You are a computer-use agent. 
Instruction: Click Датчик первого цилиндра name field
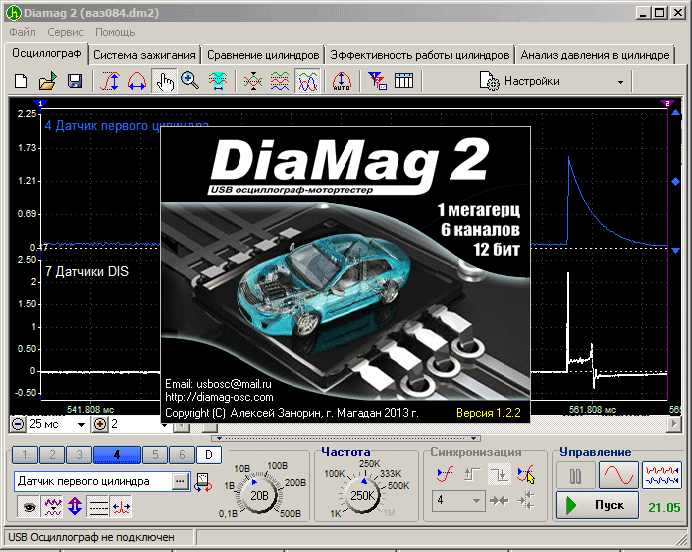click(93, 481)
